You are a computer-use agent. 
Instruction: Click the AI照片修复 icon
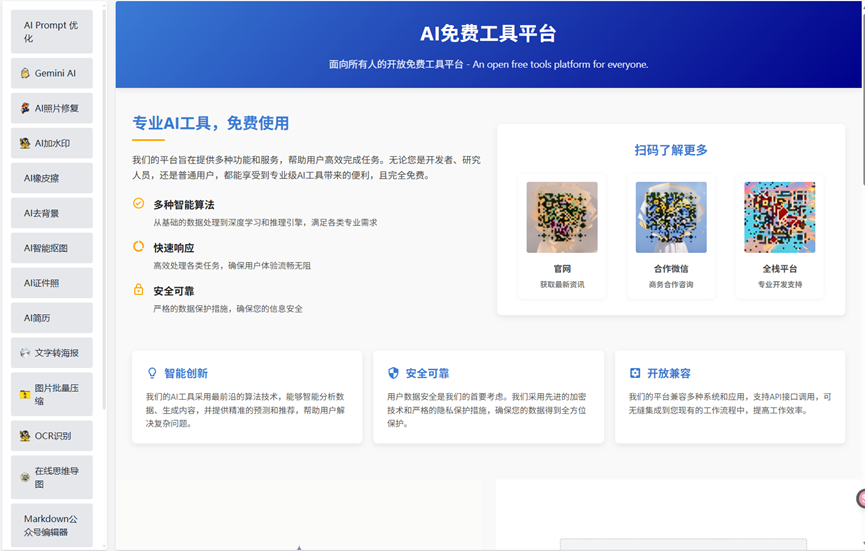pyautogui.click(x=25, y=108)
